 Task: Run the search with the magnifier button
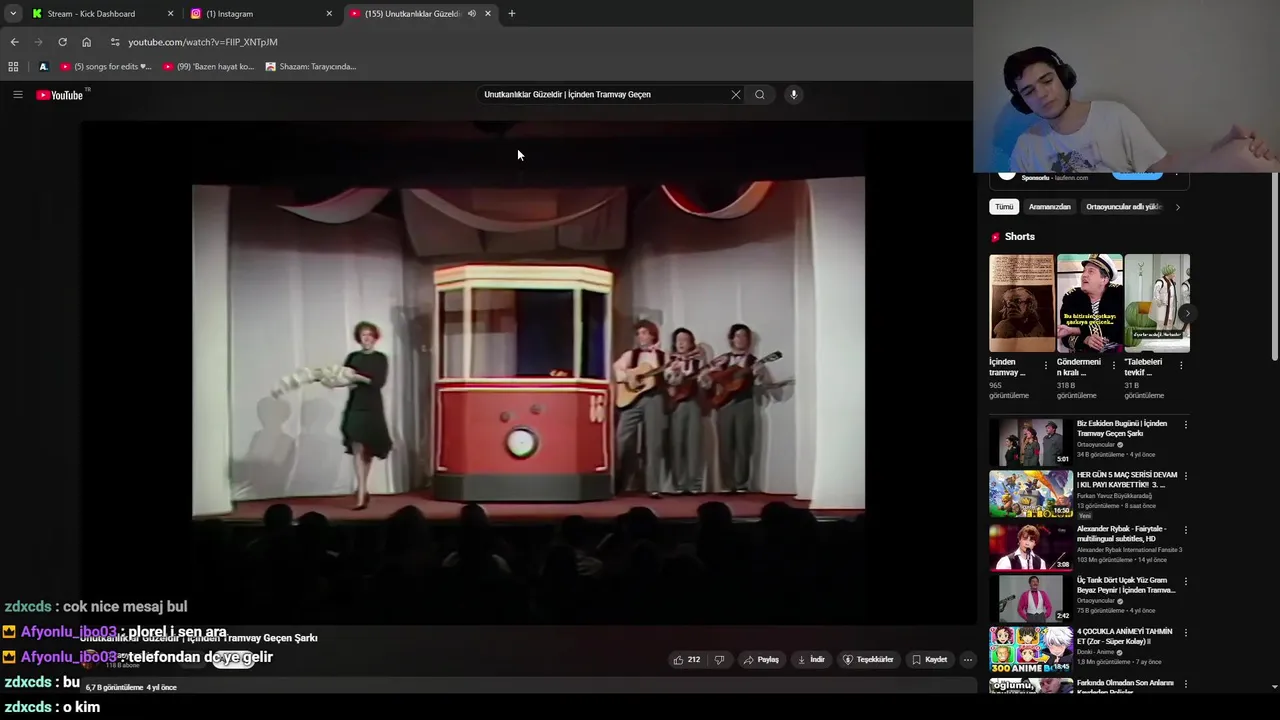click(760, 95)
